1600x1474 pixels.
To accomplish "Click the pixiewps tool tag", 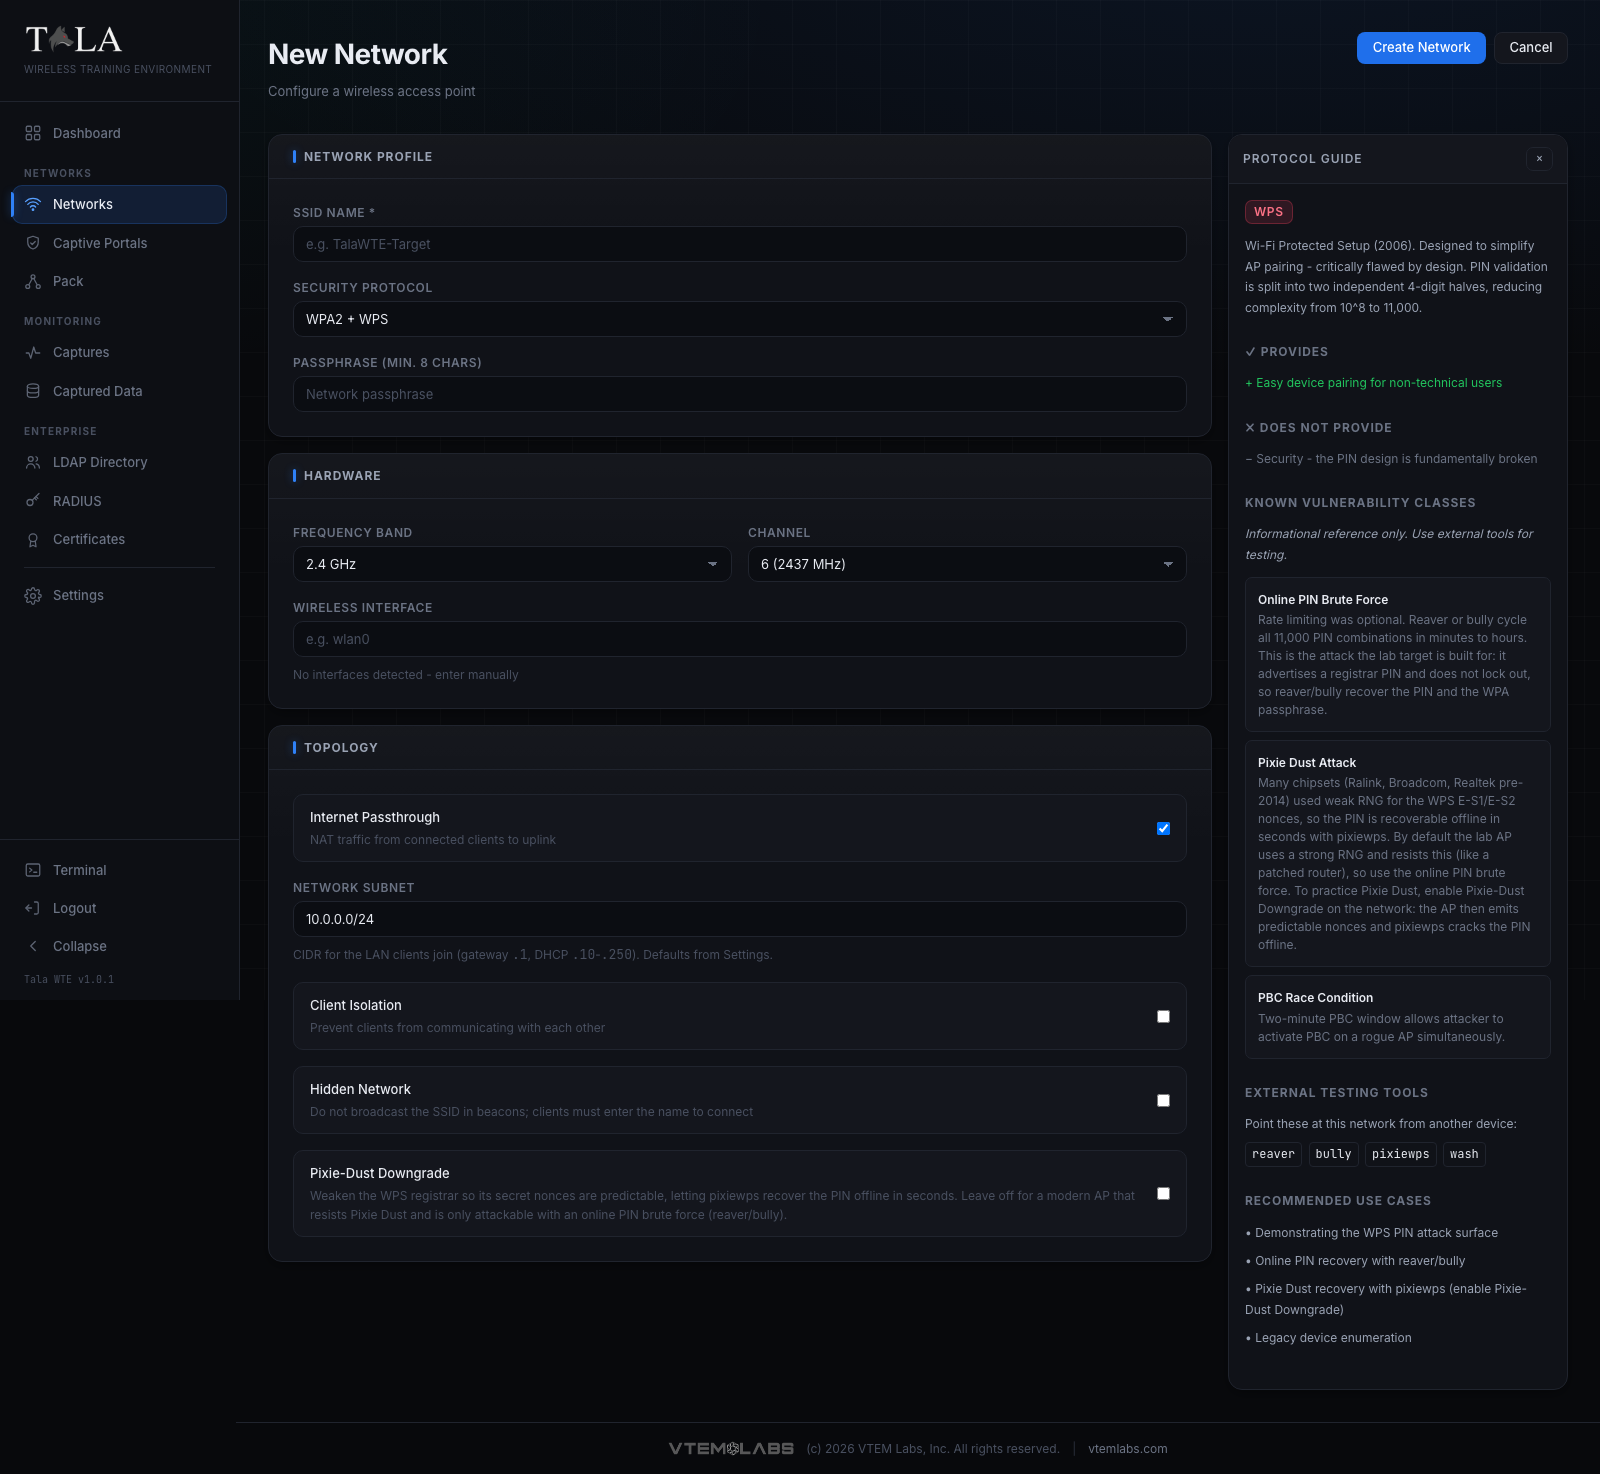I will pos(1400,1154).
